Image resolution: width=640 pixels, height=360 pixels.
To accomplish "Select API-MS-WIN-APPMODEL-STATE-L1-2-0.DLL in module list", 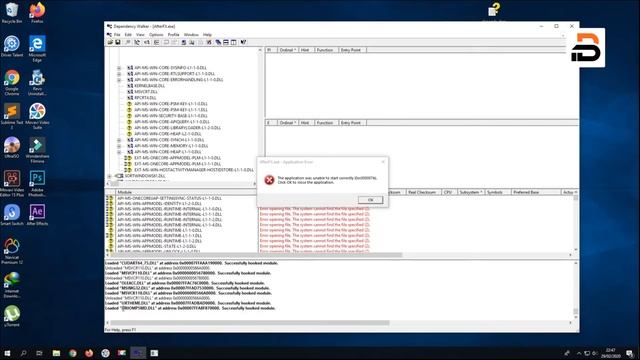I will pyautogui.click(x=157, y=246).
